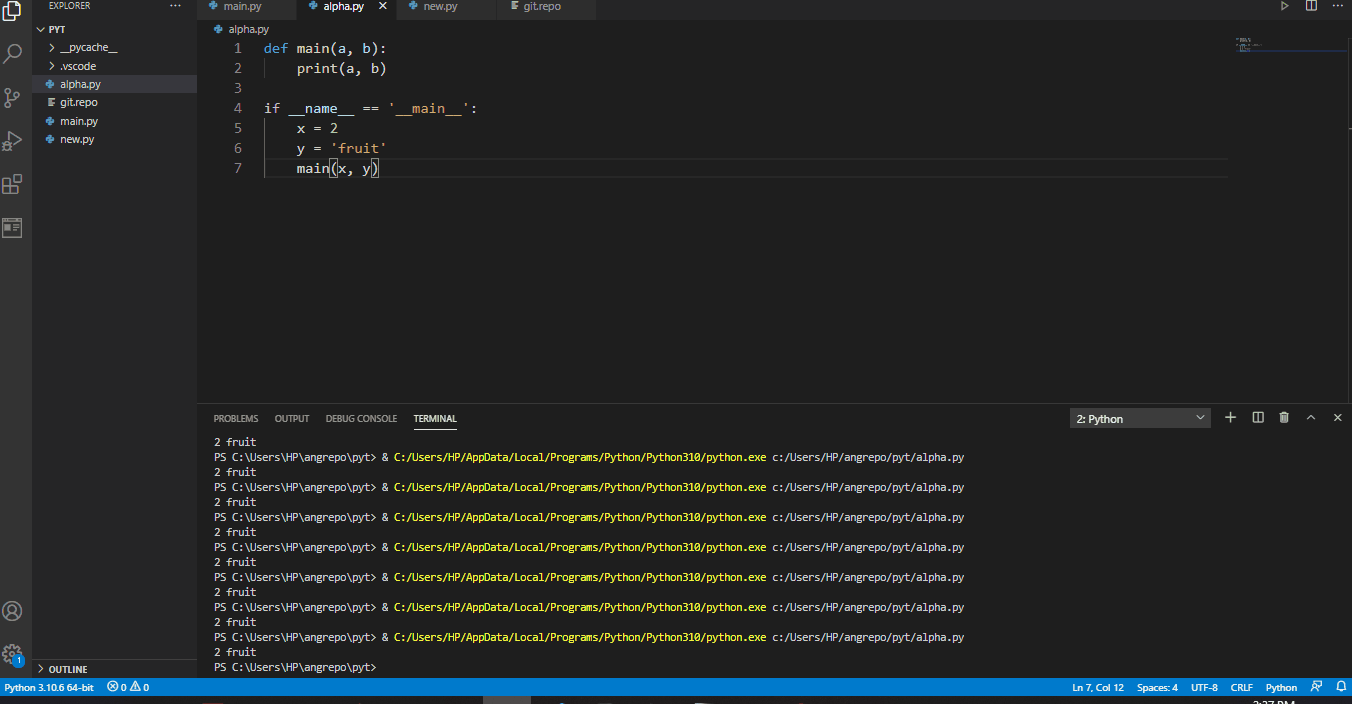This screenshot has width=1352, height=704.
Task: Open the Manage settings gear
Action: pyautogui.click(x=13, y=654)
